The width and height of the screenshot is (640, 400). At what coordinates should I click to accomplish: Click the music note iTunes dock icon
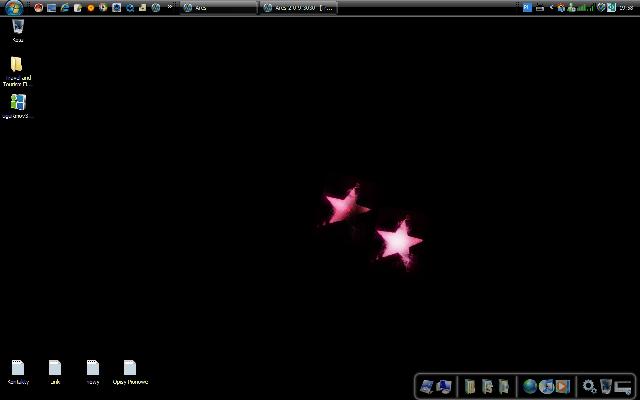546,386
